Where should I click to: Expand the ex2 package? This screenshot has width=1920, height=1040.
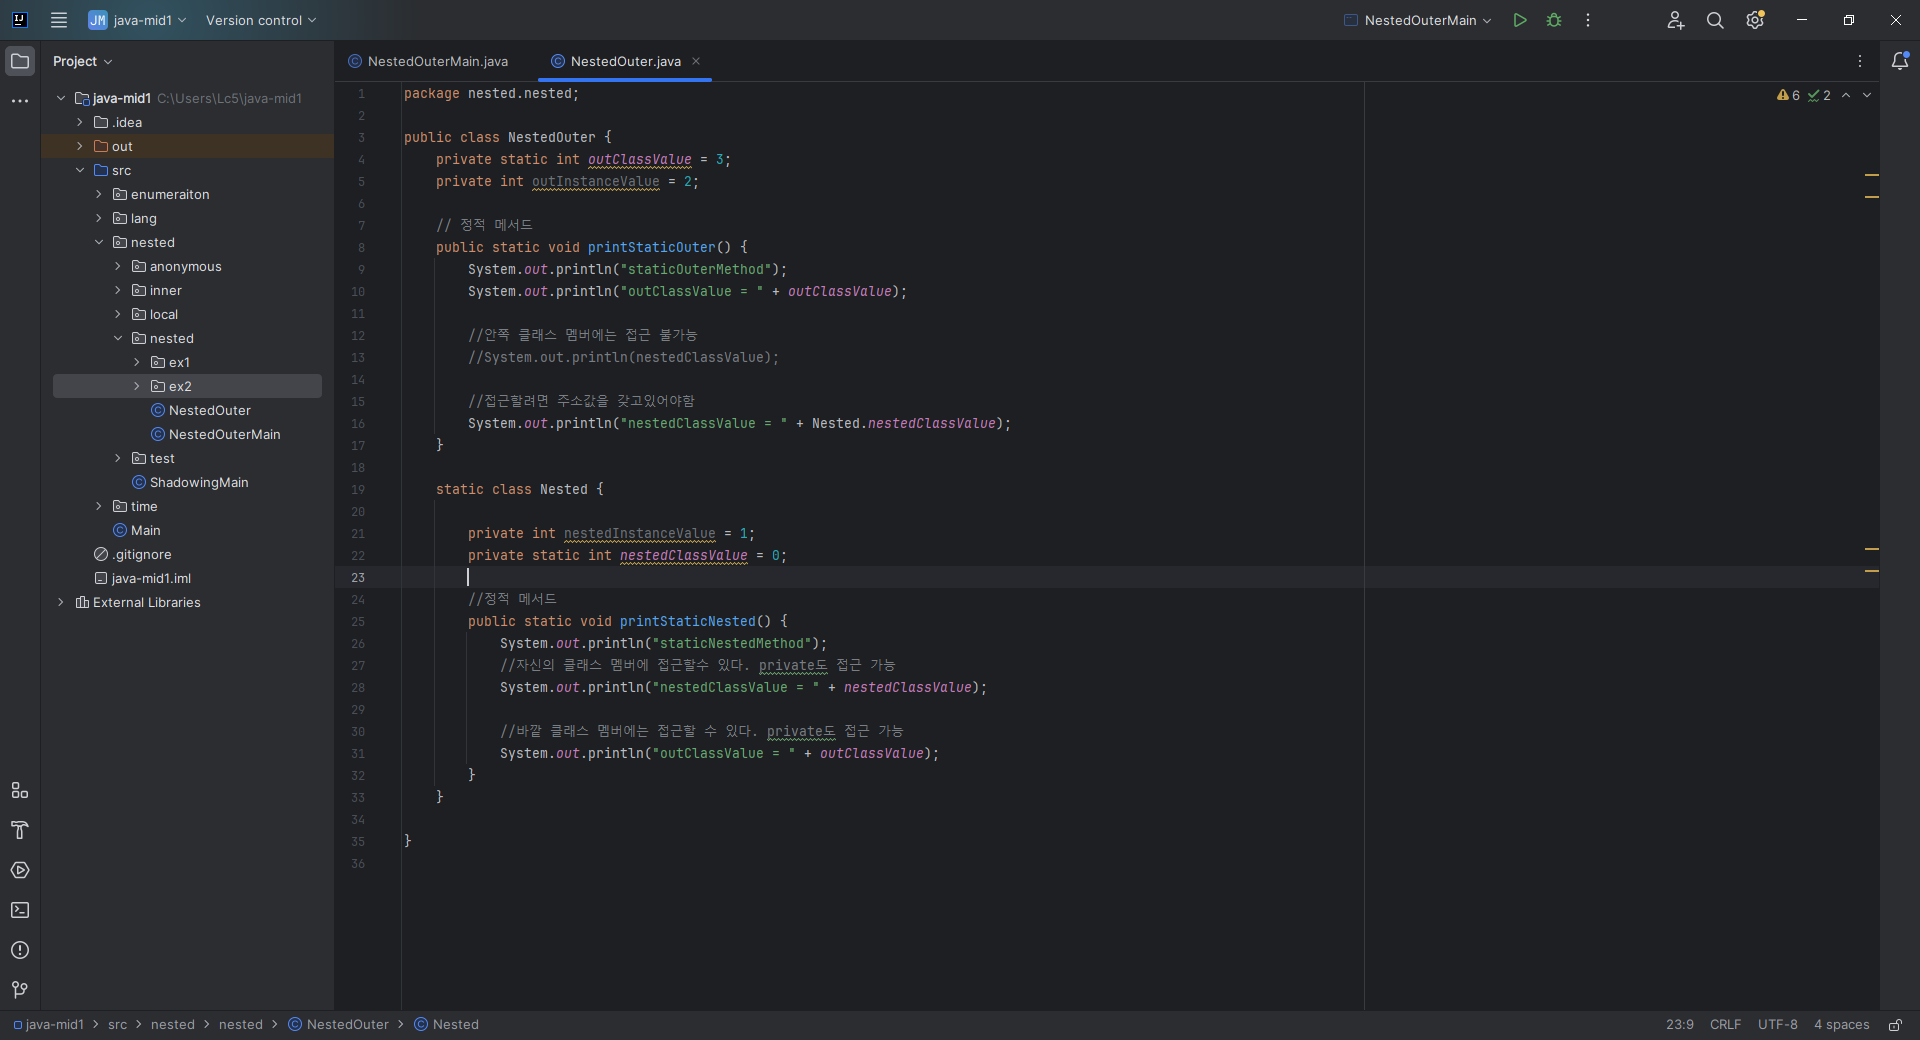coord(137,386)
